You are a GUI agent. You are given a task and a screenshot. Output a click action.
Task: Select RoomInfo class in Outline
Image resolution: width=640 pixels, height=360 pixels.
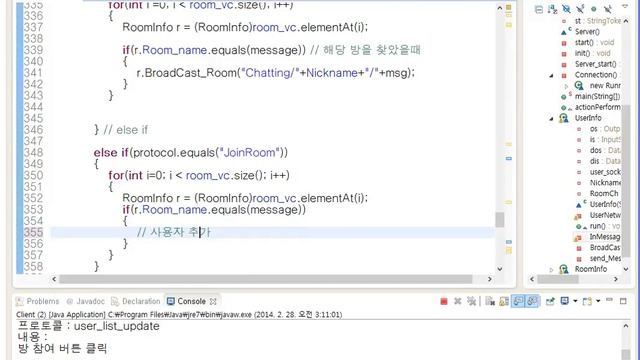click(x=591, y=269)
